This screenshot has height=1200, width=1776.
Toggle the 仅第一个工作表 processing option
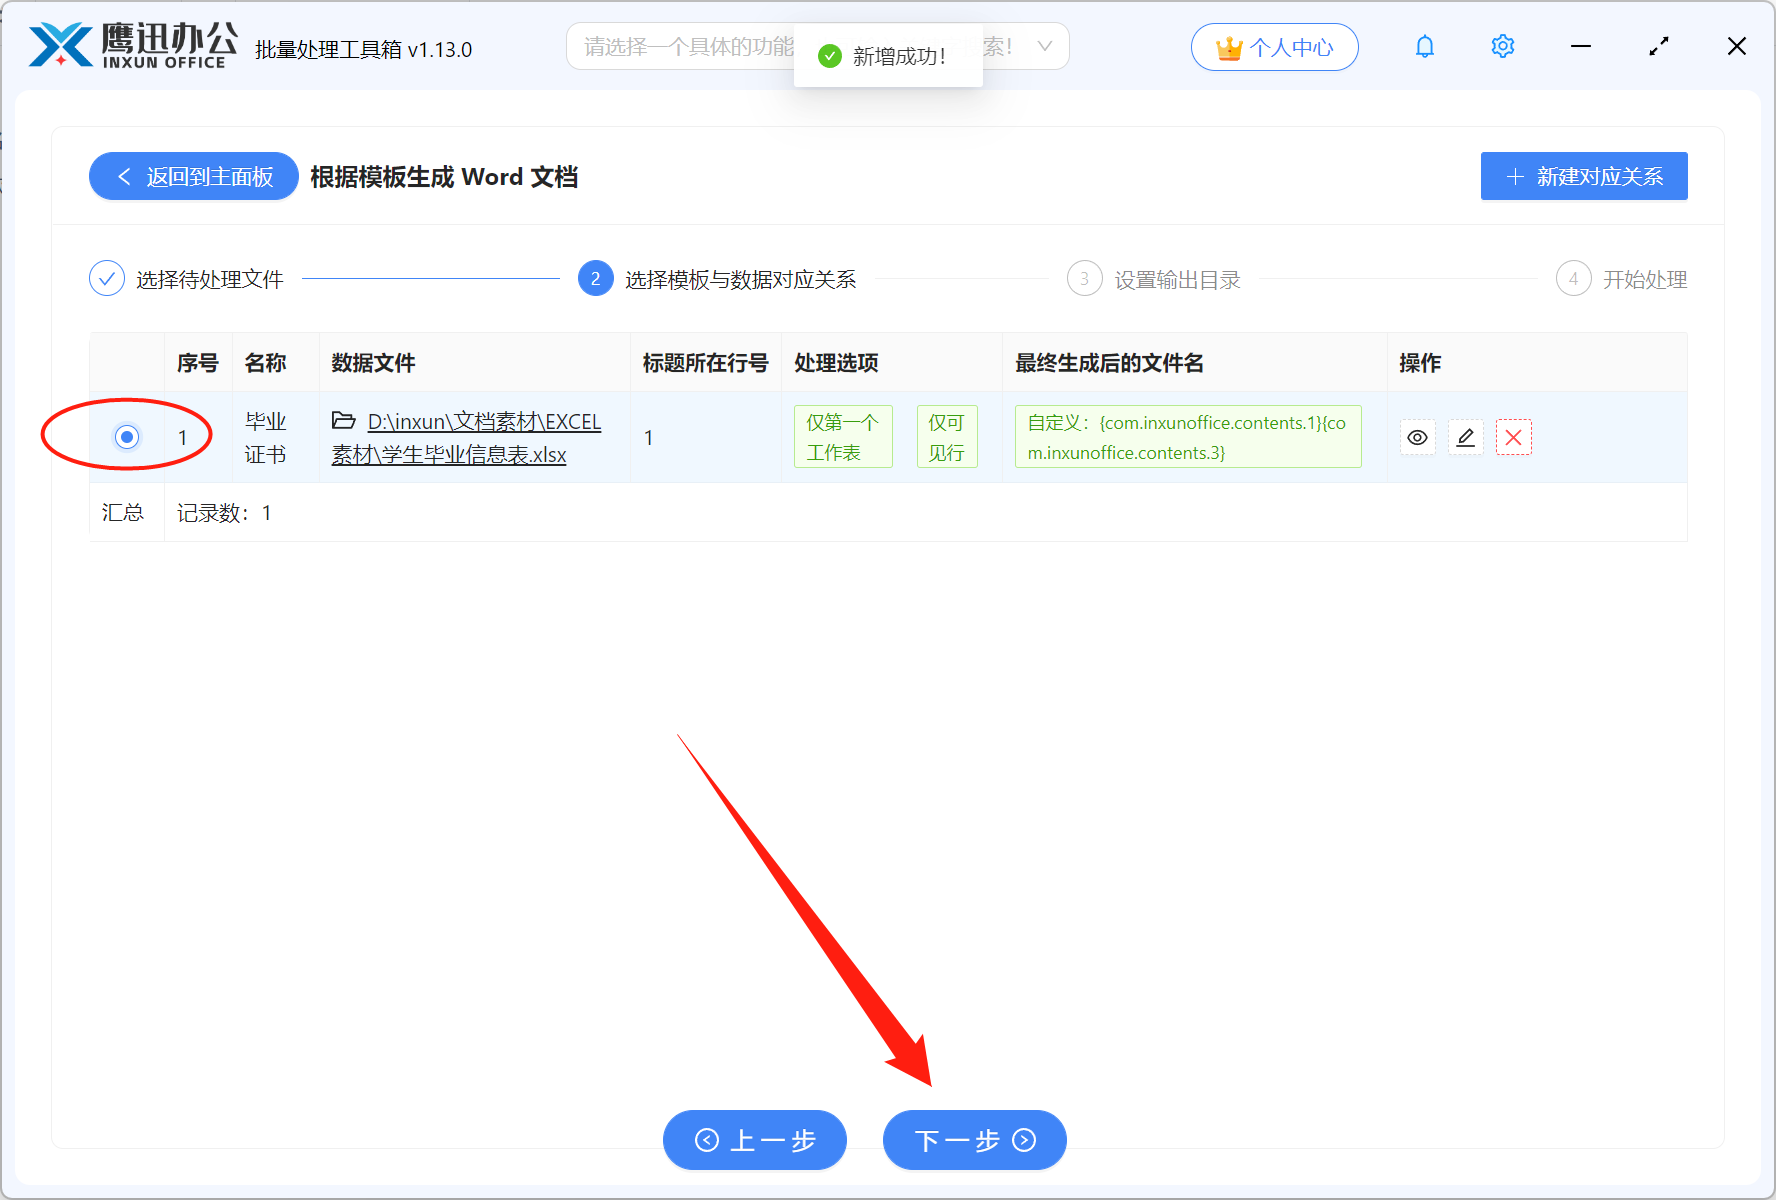[842, 436]
